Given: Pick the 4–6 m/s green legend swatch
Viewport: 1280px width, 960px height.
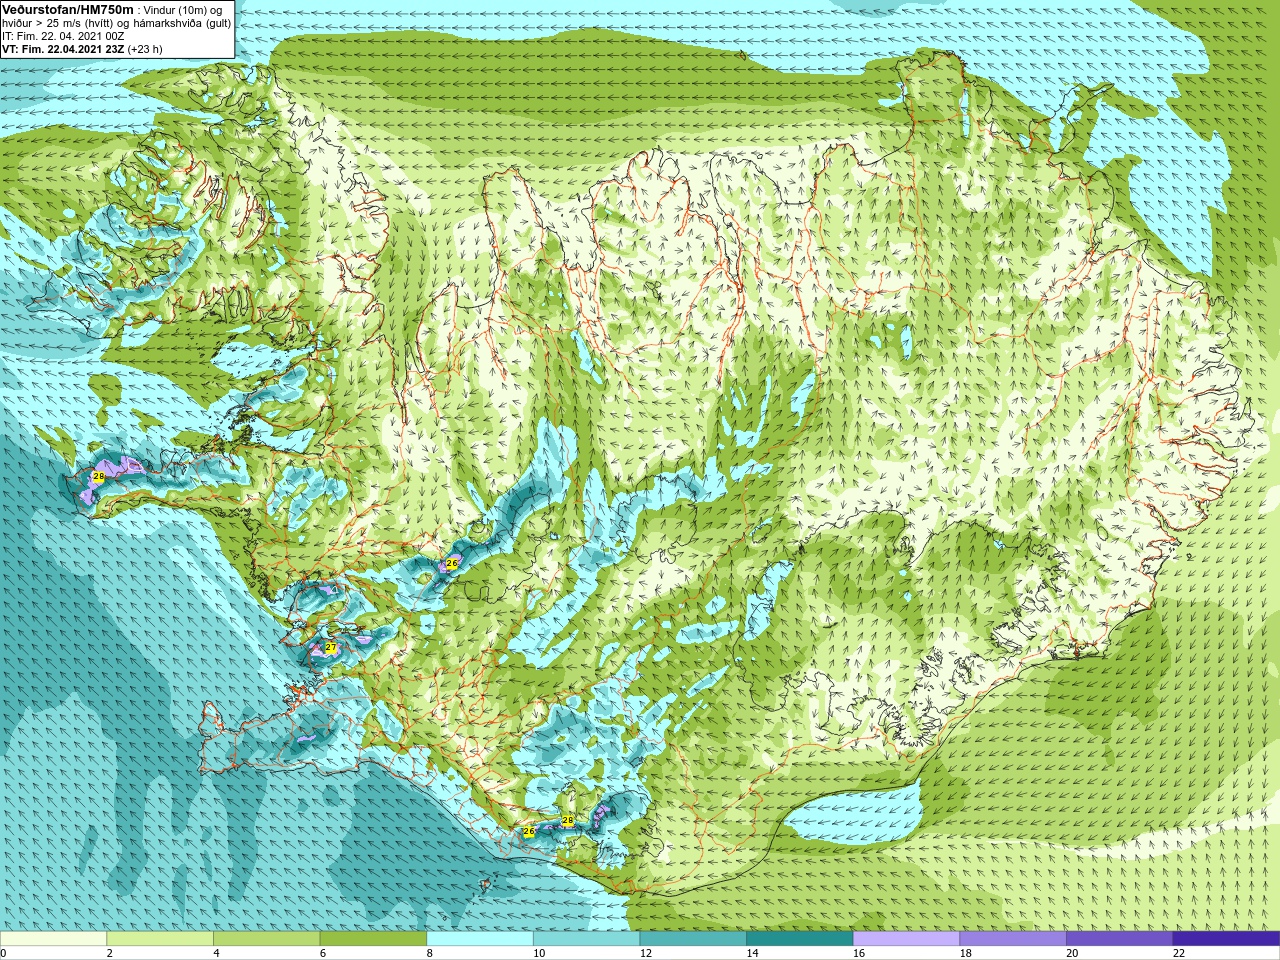Looking at the screenshot, I should point(266,939).
